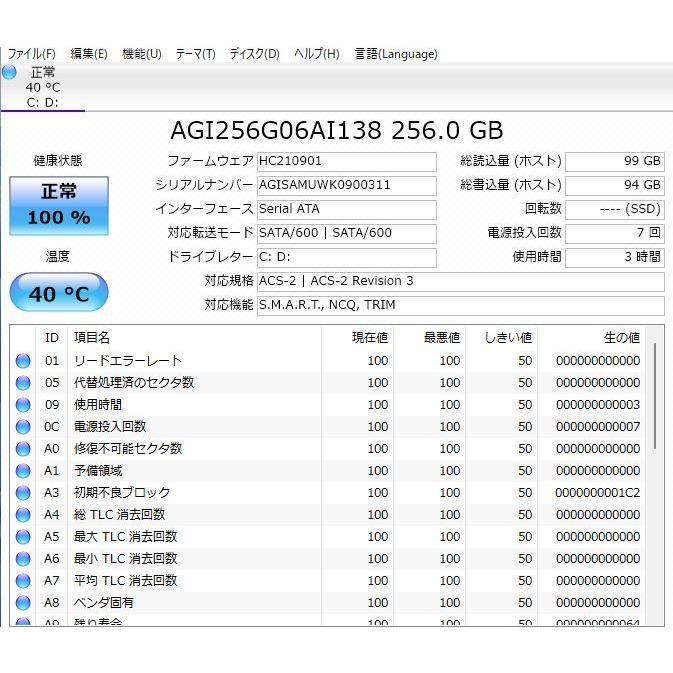673x673 pixels.
Task: Open the 機能(U) menu
Action: coord(142,54)
